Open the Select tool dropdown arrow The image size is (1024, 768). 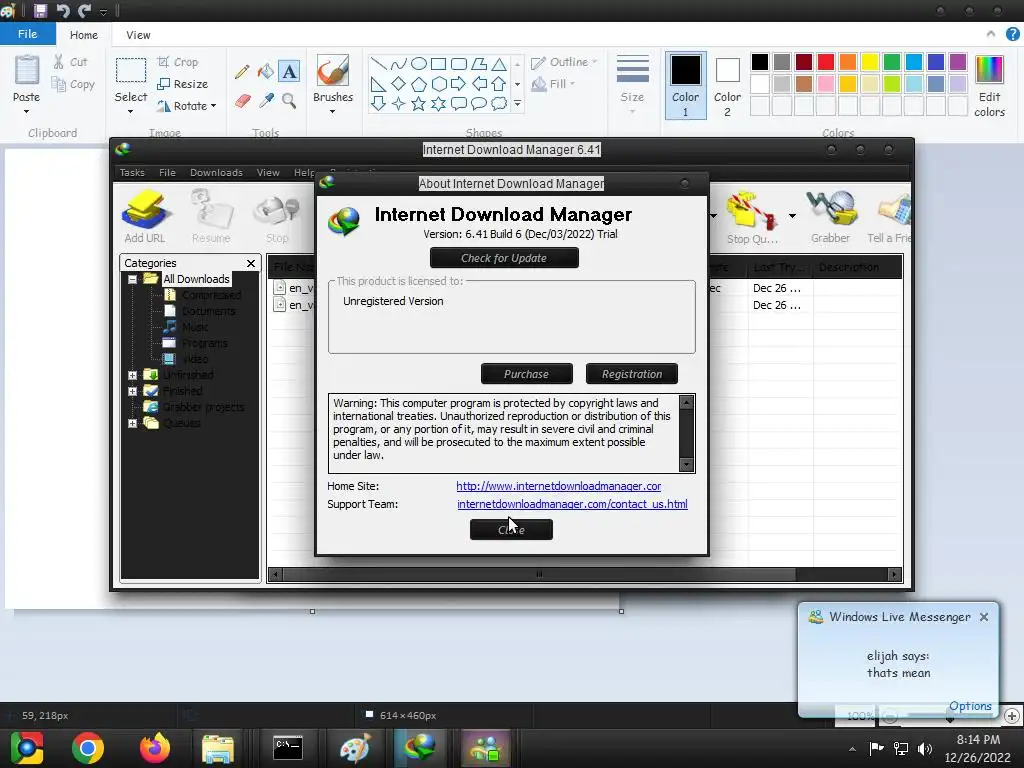pyautogui.click(x=131, y=112)
